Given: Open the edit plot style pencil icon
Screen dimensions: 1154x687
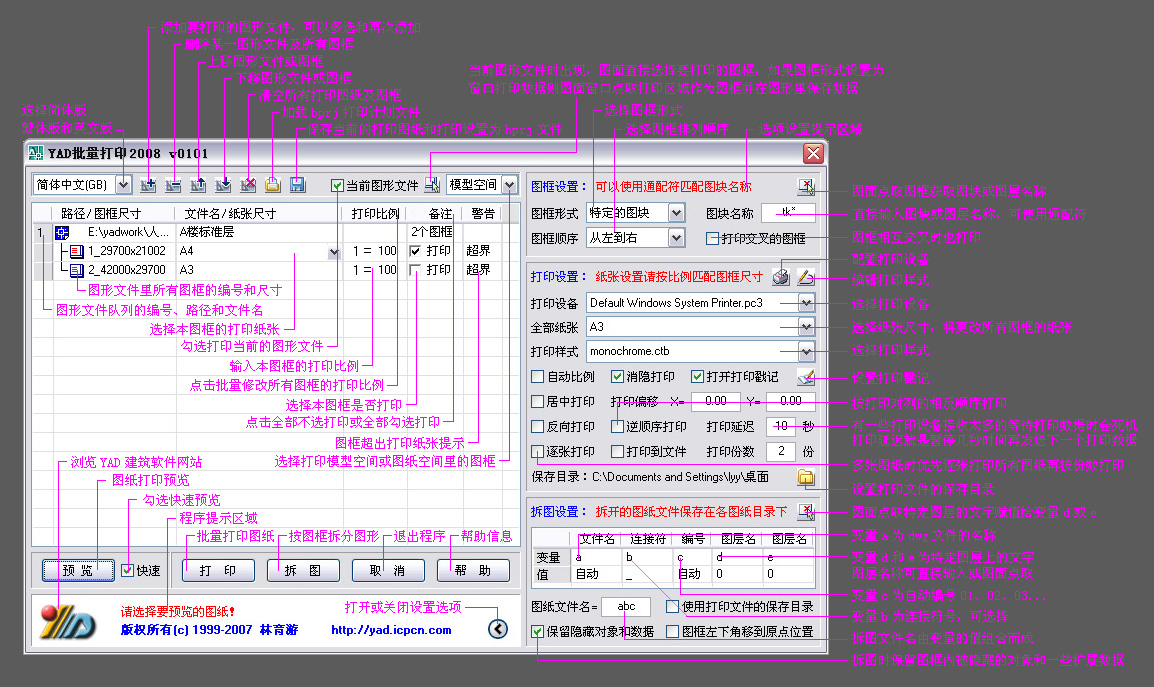Looking at the screenshot, I should (x=806, y=277).
